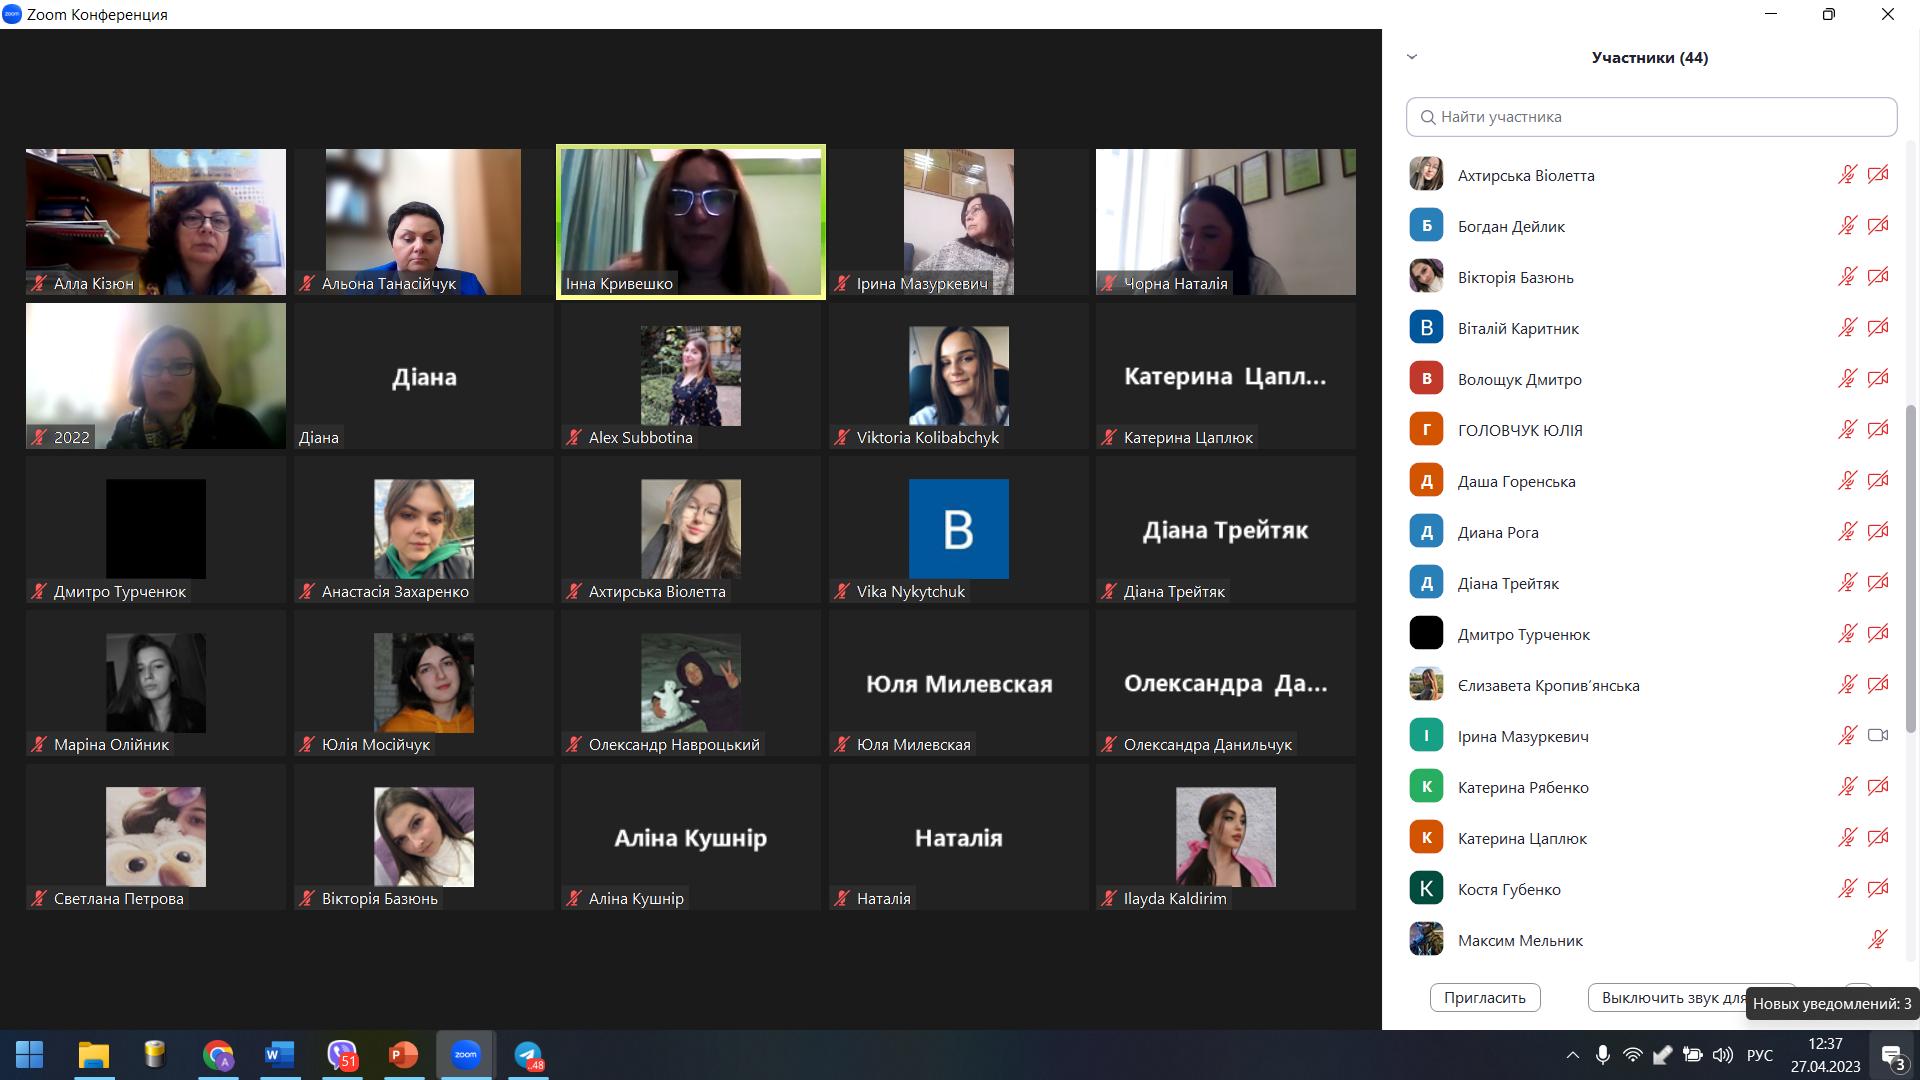Select Єлизавета Кропив'янська in participants list
The height and width of the screenshot is (1080, 1920).
1548,685
